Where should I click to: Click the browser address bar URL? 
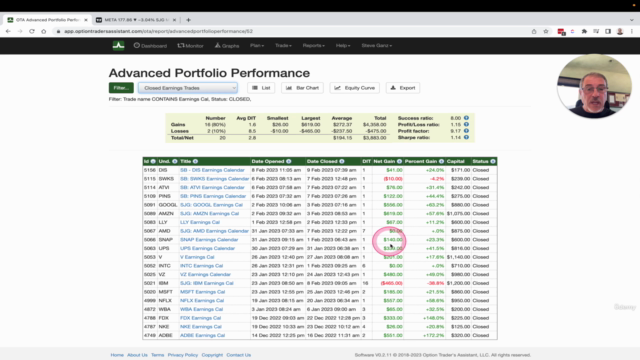tap(158, 31)
